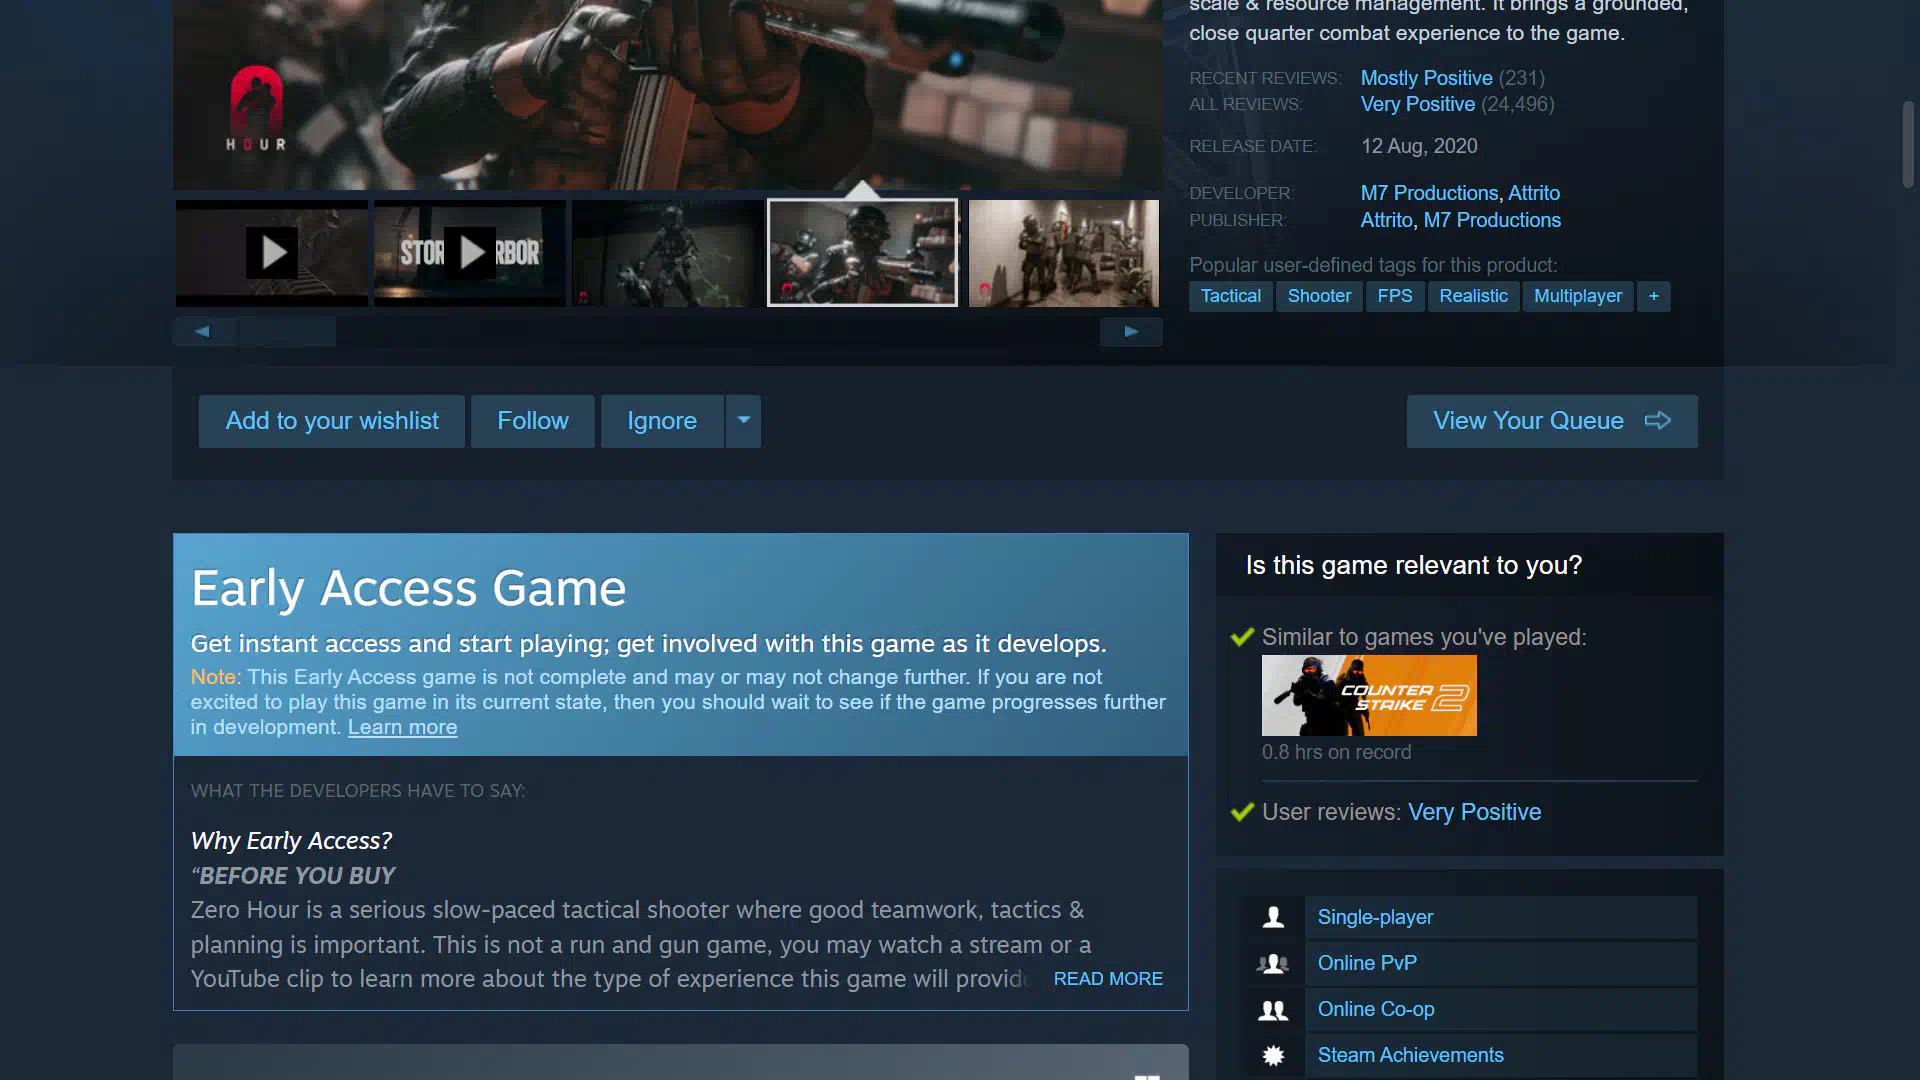Expand tags with the plus button
1920x1080 pixels.
point(1654,296)
